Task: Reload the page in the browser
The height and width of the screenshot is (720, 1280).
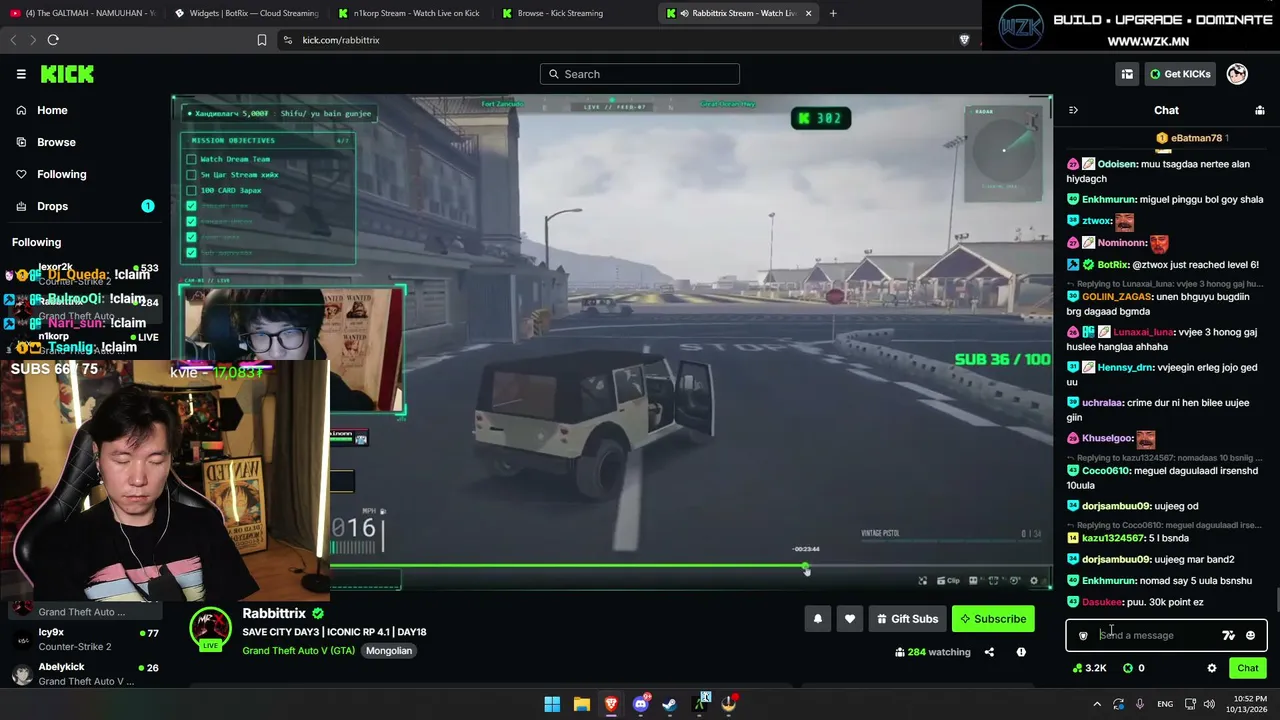Action: 53,40
